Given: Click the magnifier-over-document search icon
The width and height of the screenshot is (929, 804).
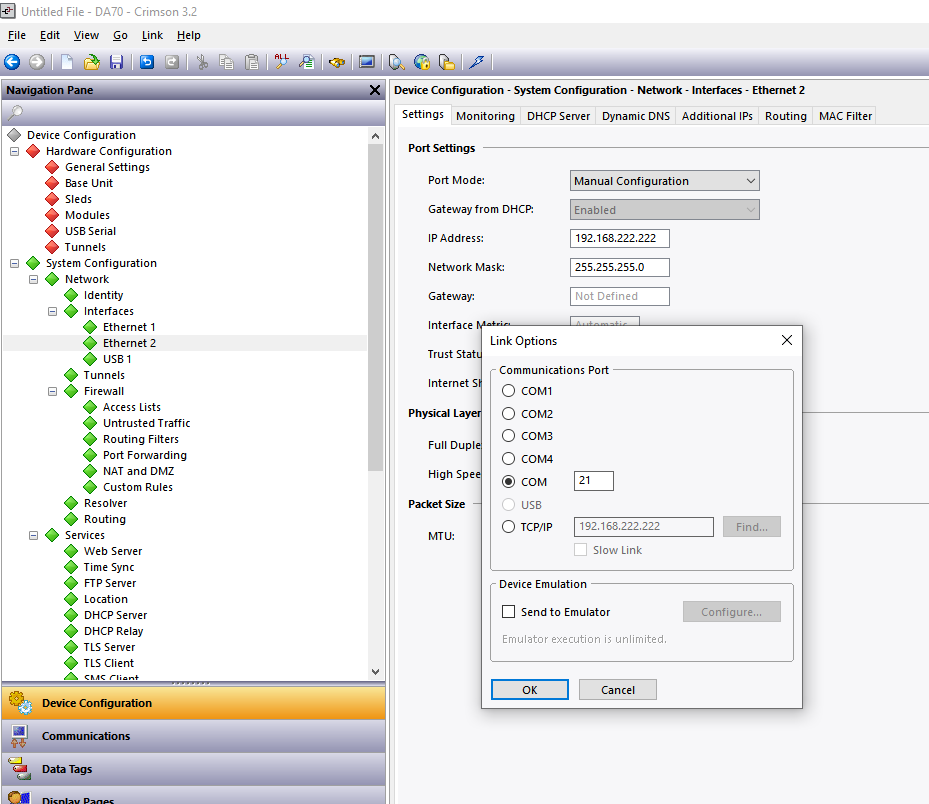Looking at the screenshot, I should click(x=306, y=62).
